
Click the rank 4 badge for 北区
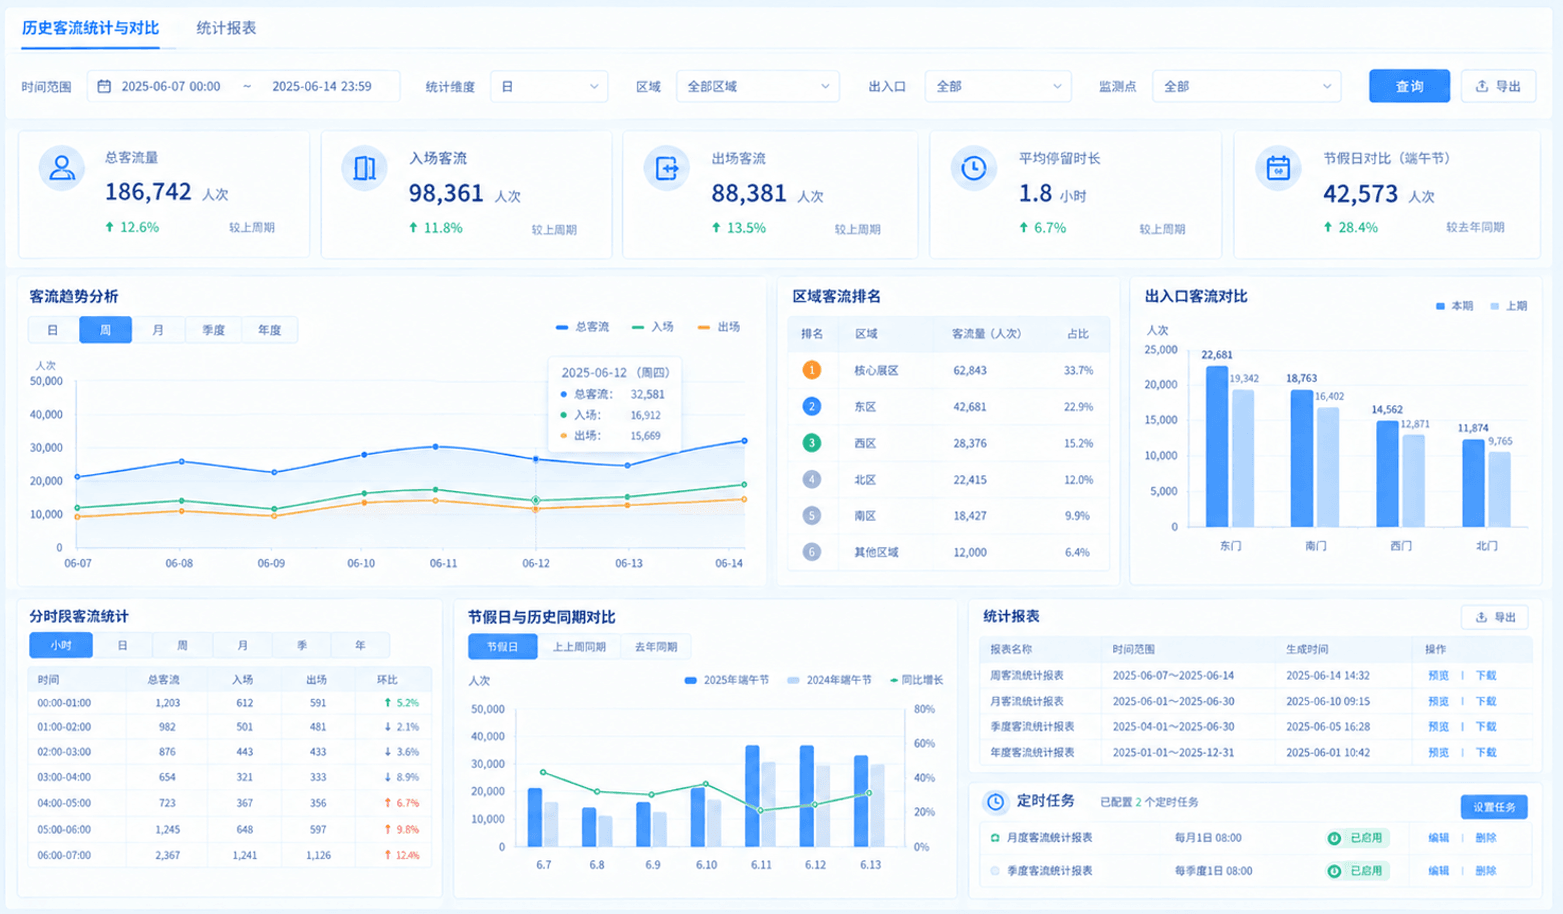[812, 479]
